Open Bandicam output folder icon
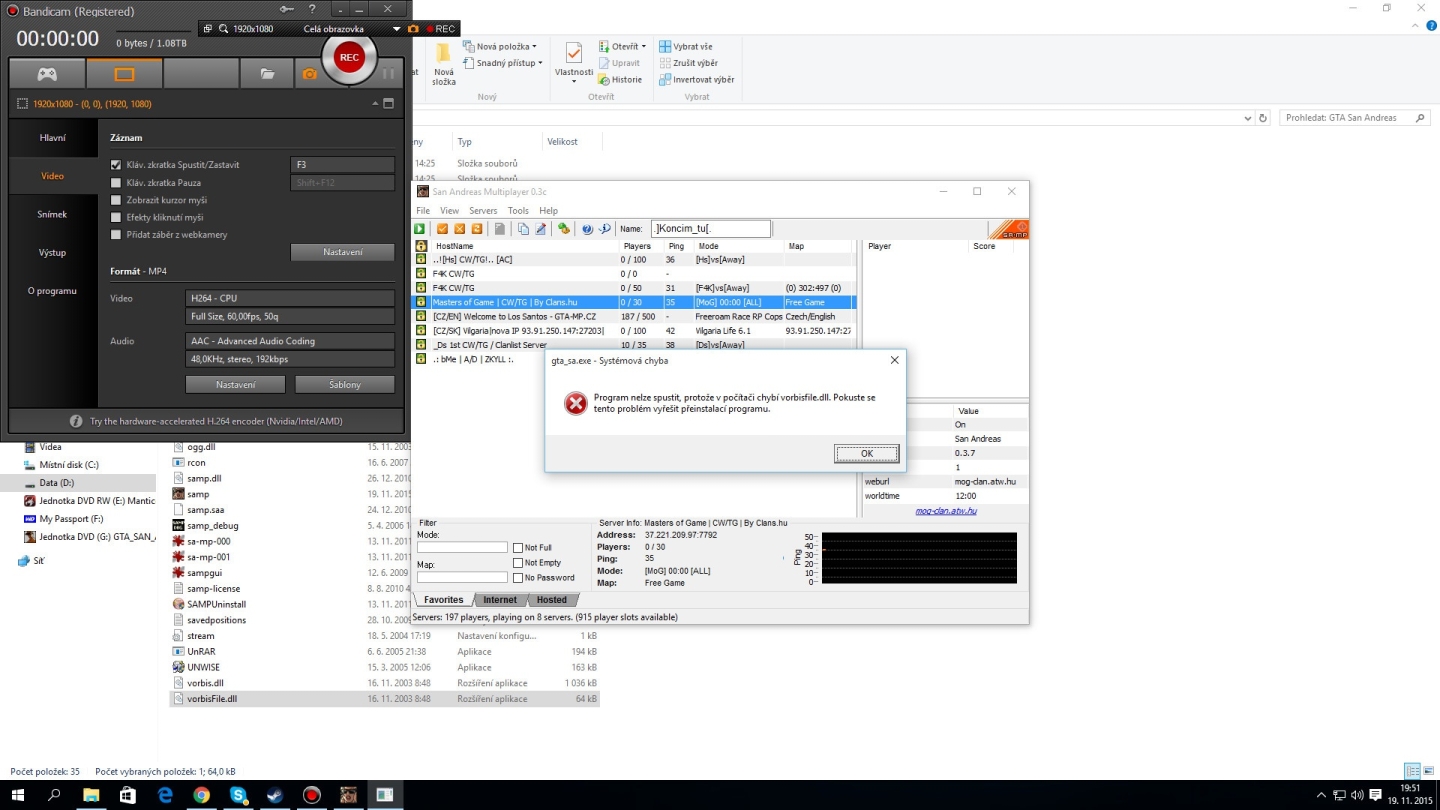 (267, 74)
